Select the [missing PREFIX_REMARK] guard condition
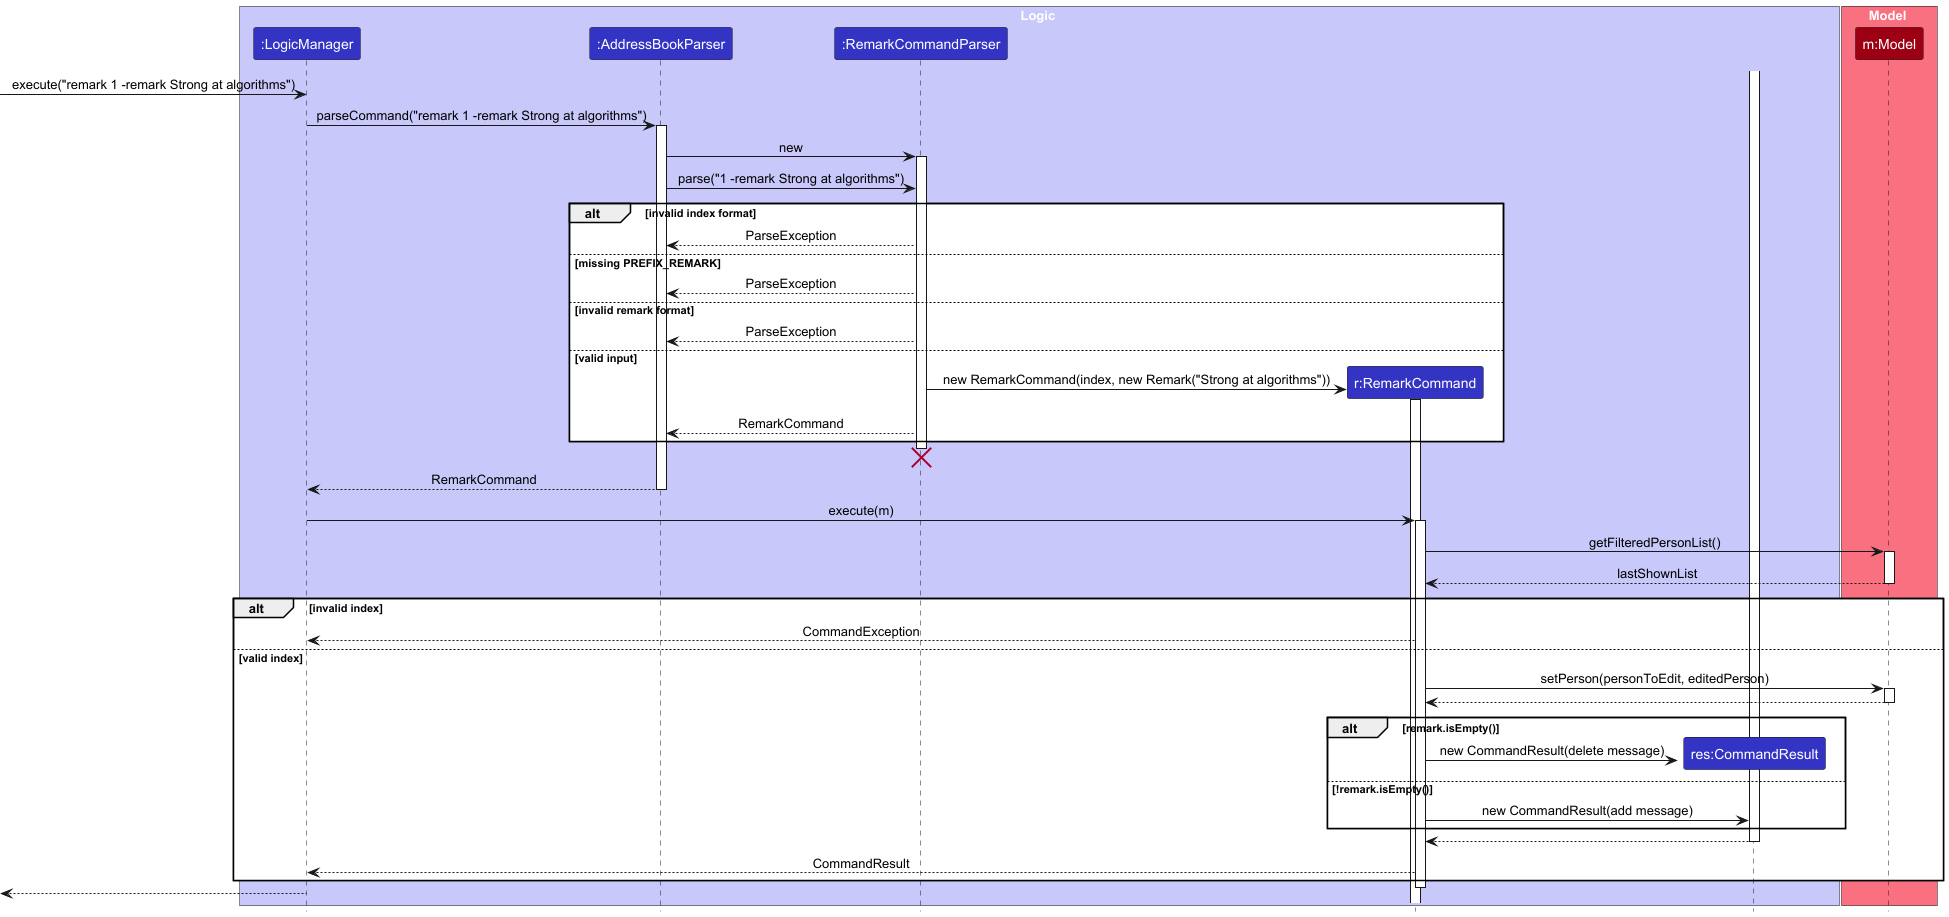1949x917 pixels. pos(647,262)
